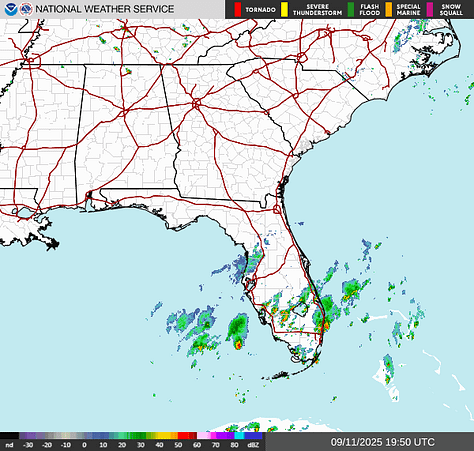The image size is (474, 451).
Task: Click the 10 value on dBZ scale
Action: [103, 445]
